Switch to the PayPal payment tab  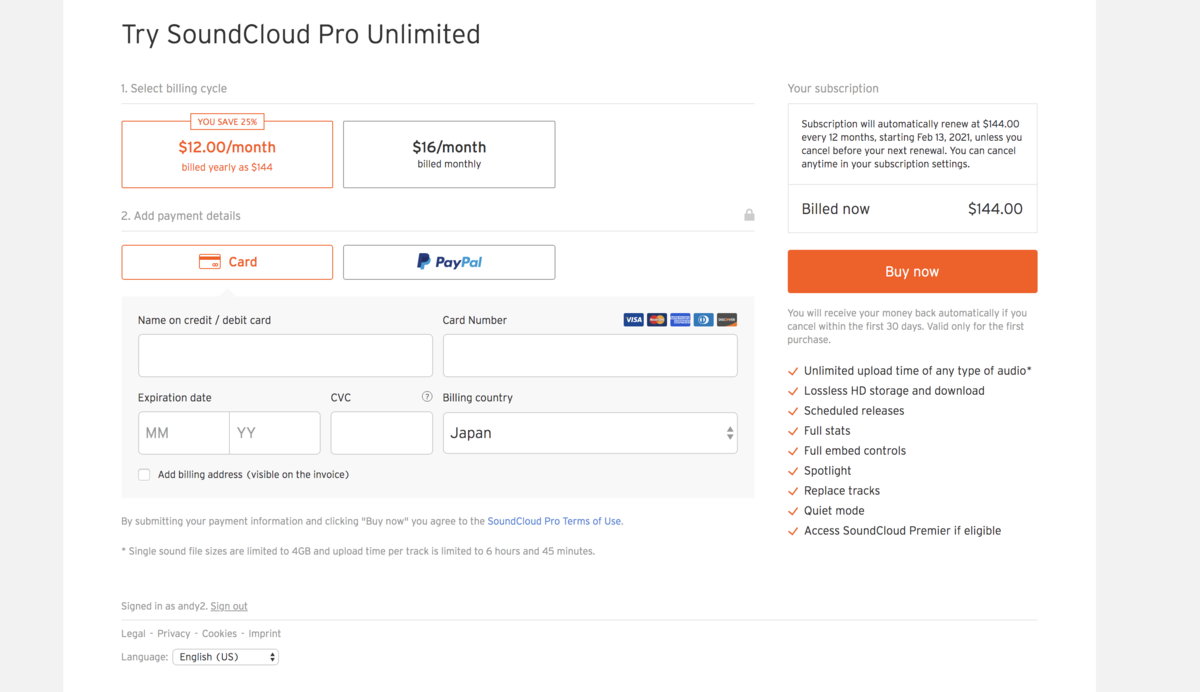[448, 261]
